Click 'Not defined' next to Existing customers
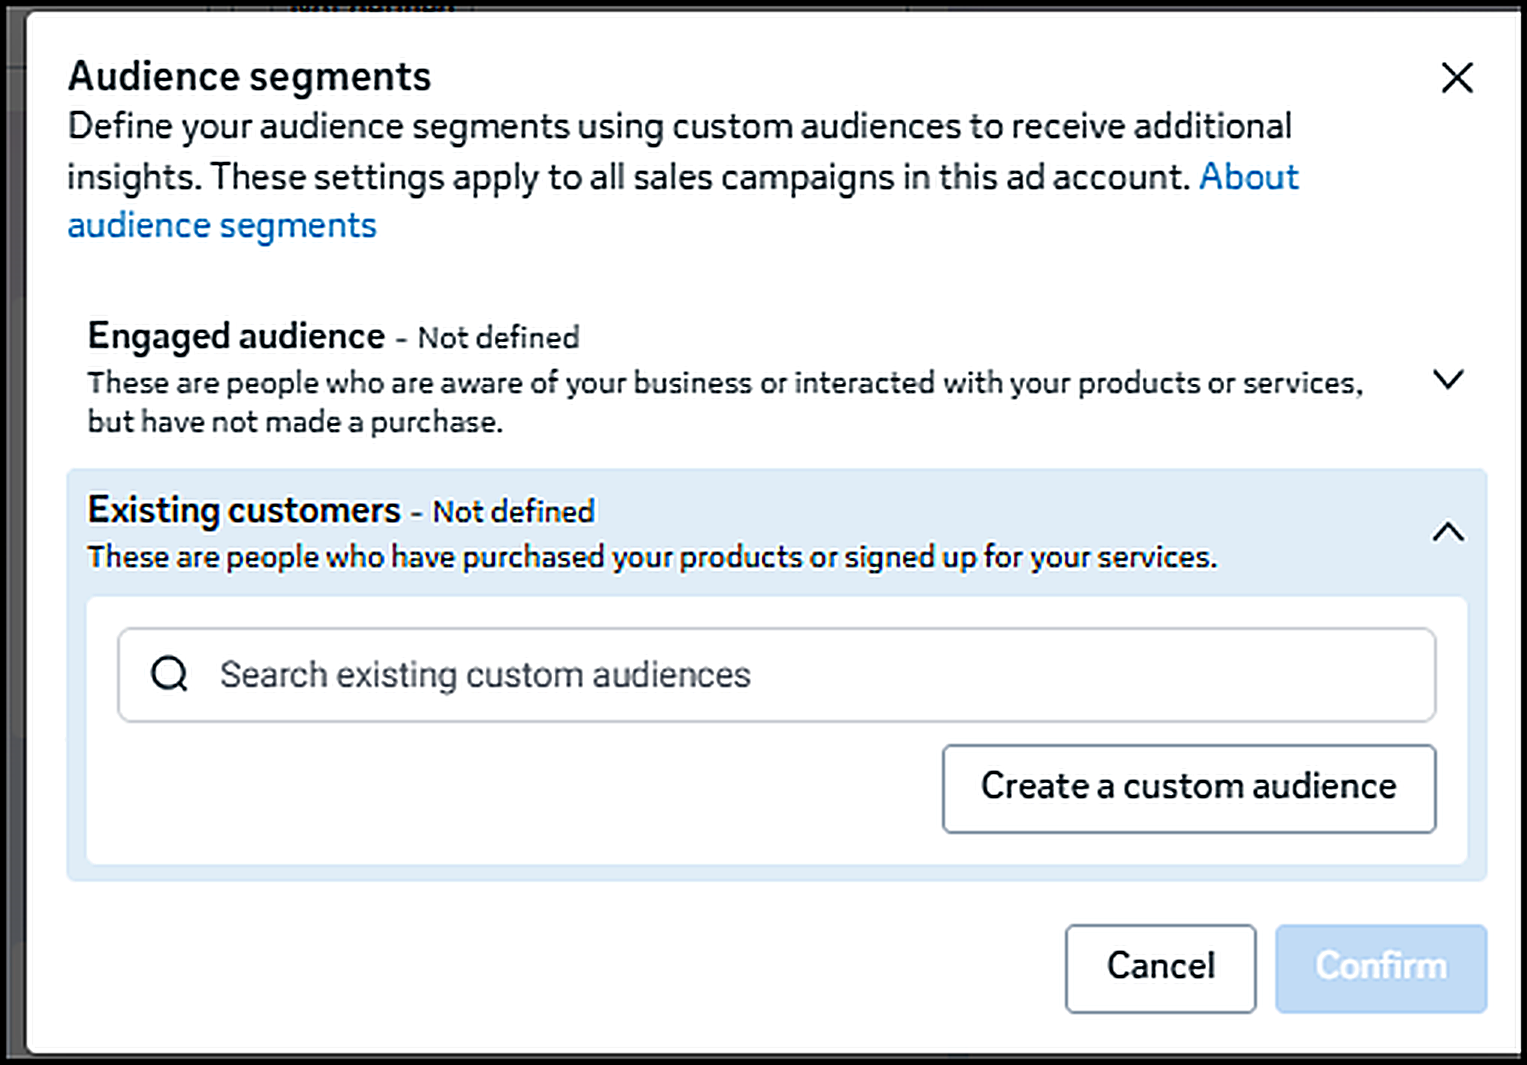The height and width of the screenshot is (1065, 1527). tap(513, 512)
